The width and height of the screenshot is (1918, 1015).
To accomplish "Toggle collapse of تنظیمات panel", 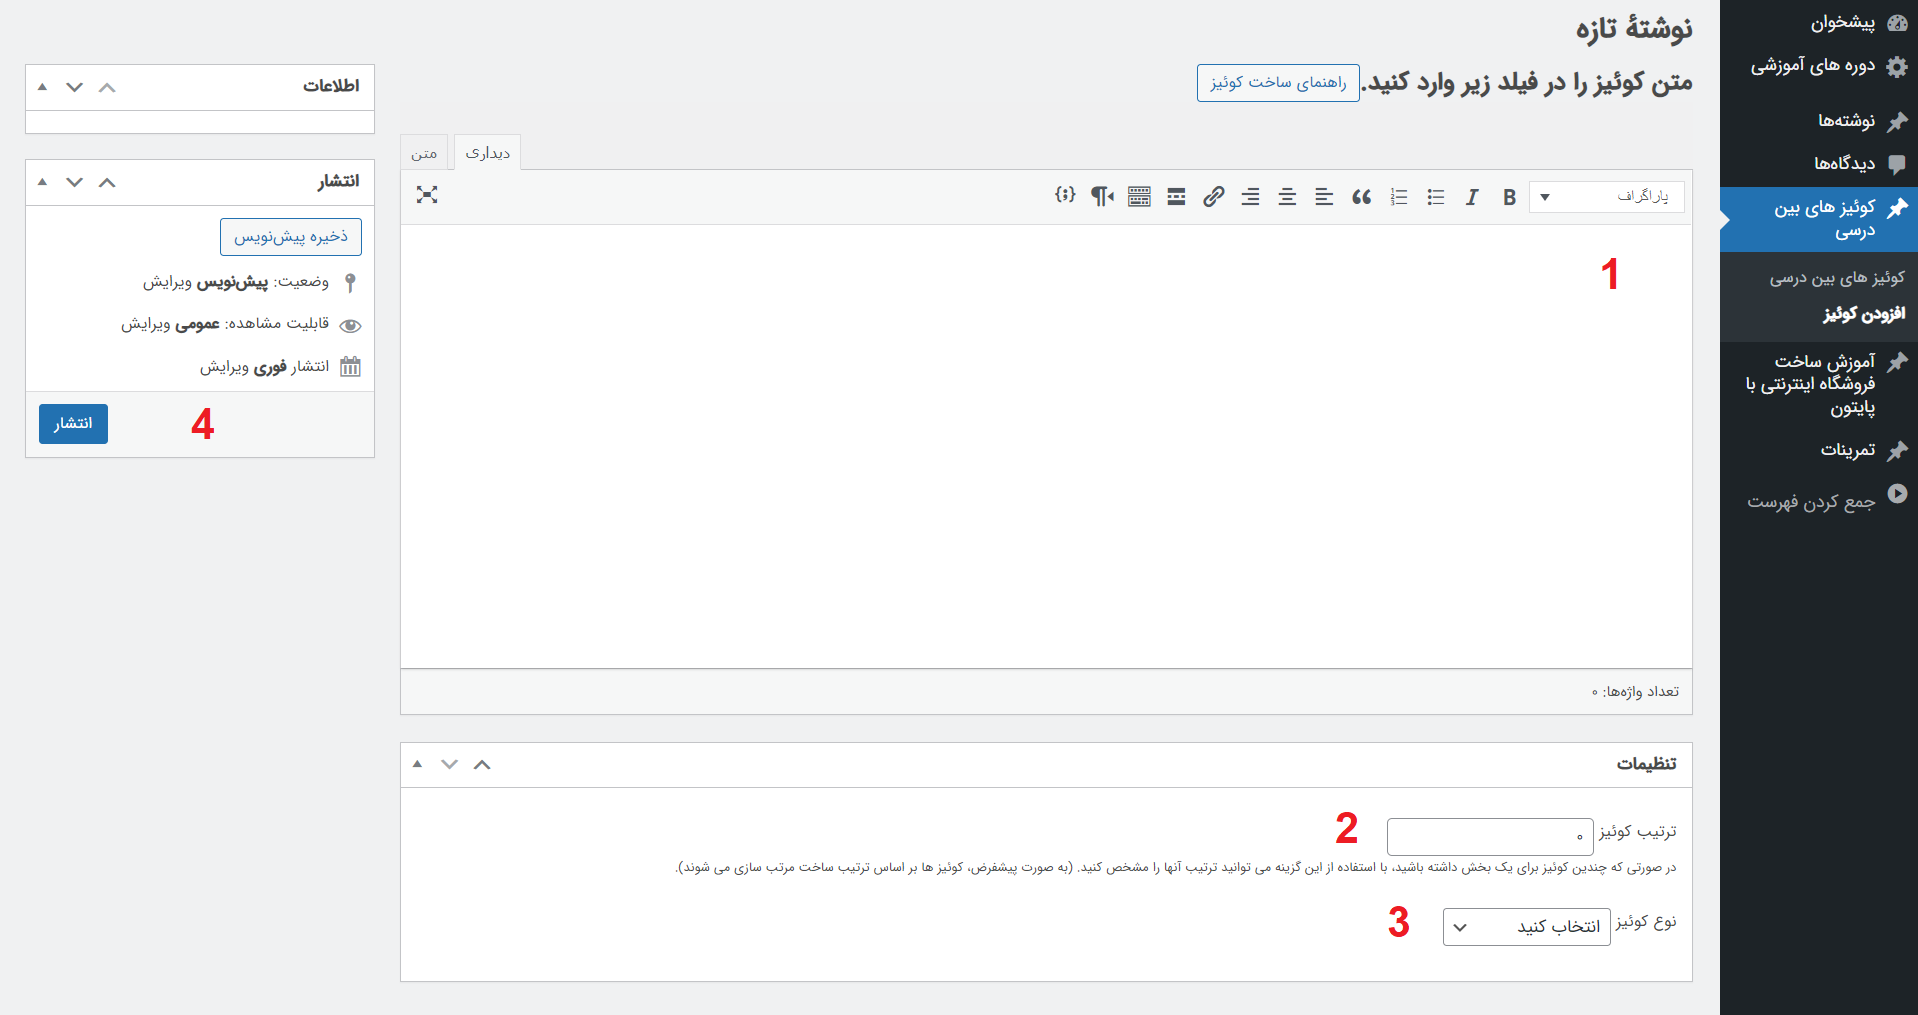I will click(417, 764).
